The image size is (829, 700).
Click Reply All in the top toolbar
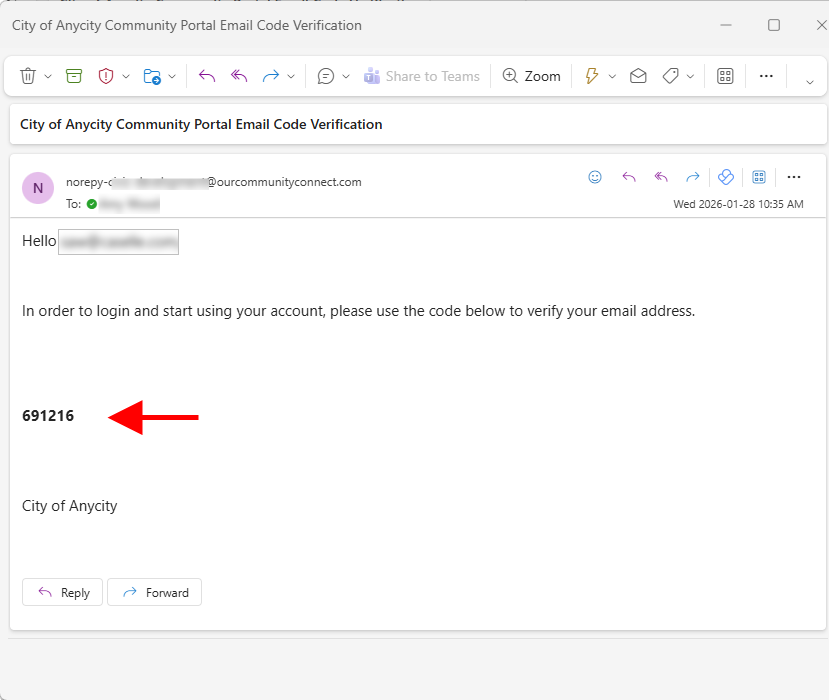point(239,76)
